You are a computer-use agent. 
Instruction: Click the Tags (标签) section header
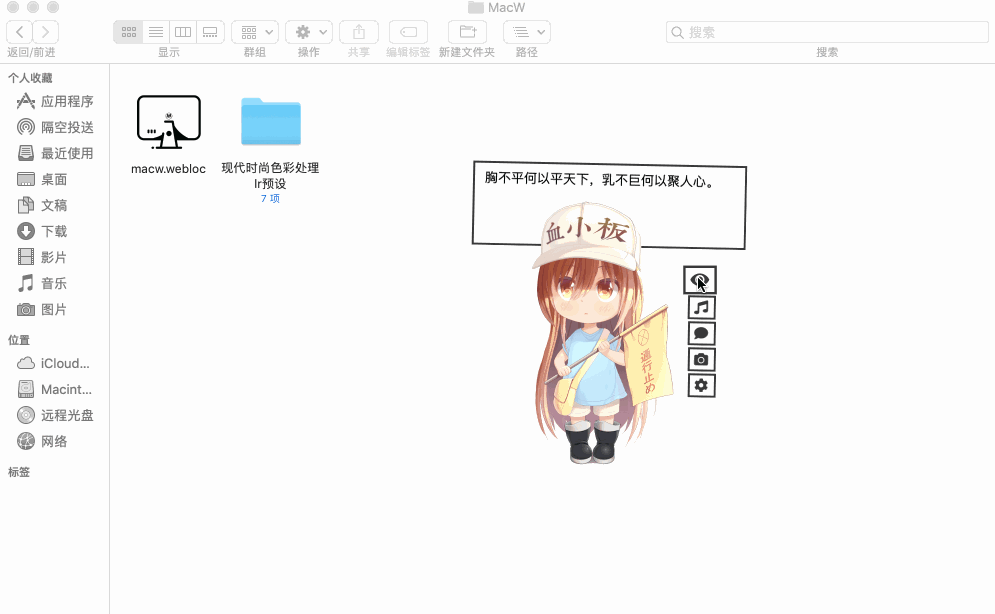(19, 472)
